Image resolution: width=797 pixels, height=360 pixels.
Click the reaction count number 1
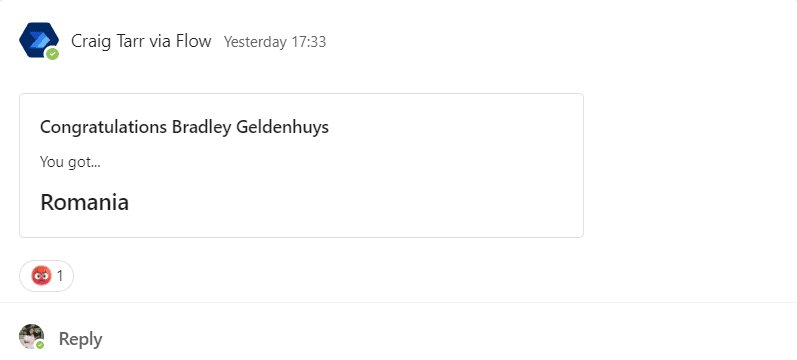60,276
